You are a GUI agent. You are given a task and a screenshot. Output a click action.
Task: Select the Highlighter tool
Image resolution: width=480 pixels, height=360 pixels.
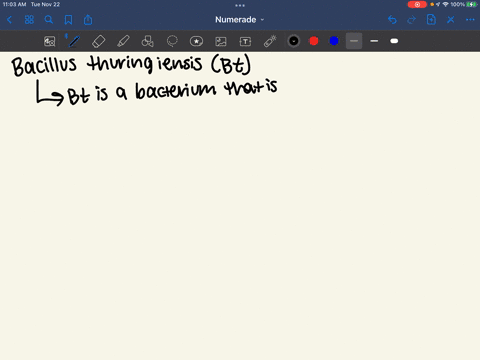123,41
